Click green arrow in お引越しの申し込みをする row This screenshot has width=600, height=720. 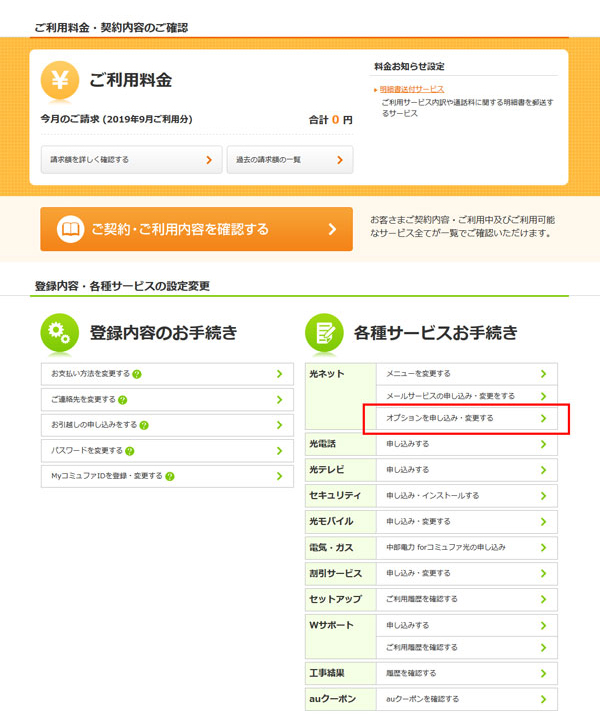[279, 425]
